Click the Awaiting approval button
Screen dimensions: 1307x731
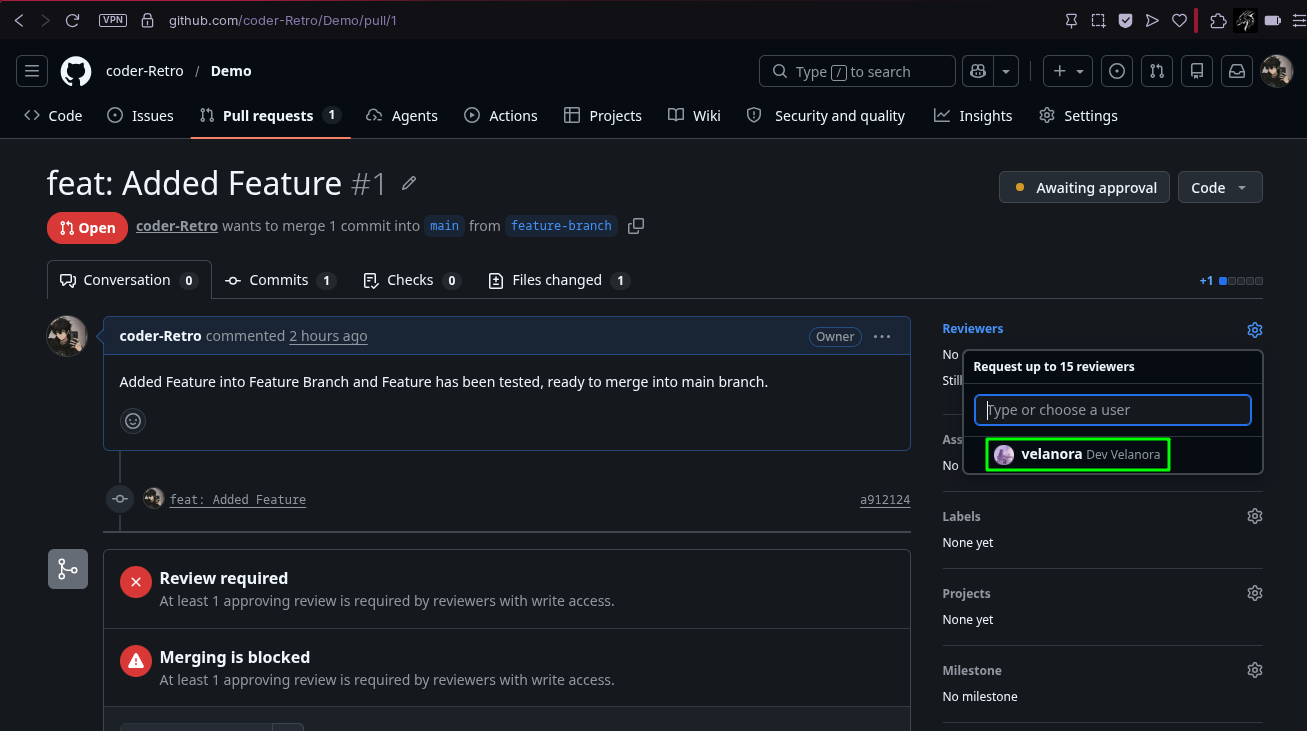pos(1085,187)
